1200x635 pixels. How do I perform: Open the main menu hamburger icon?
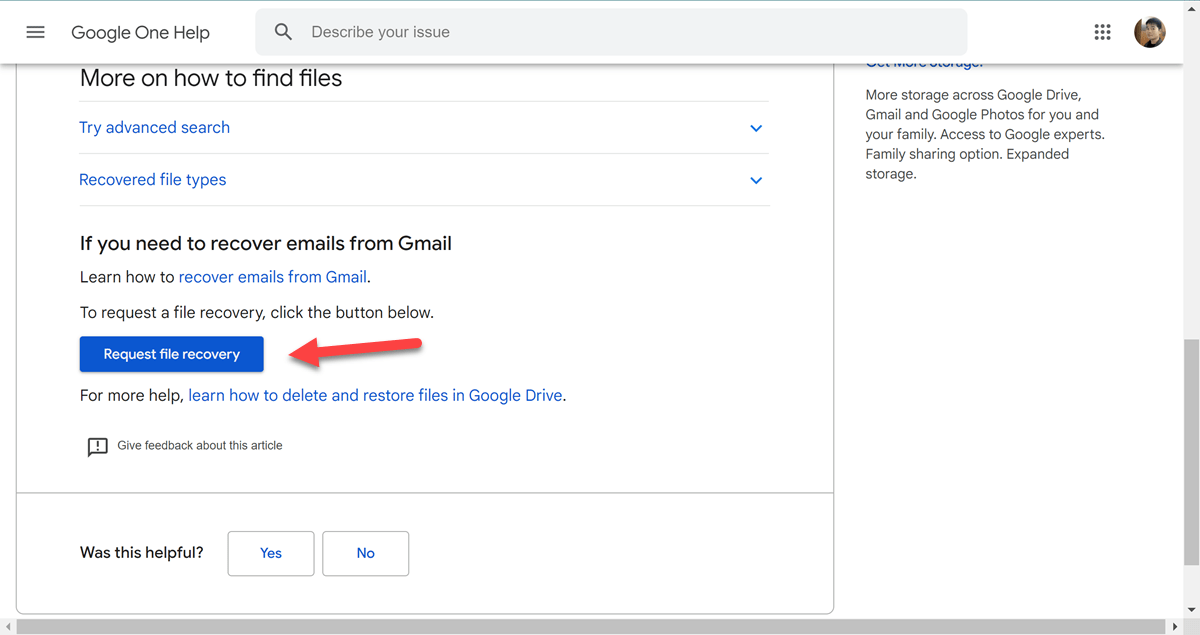point(36,32)
